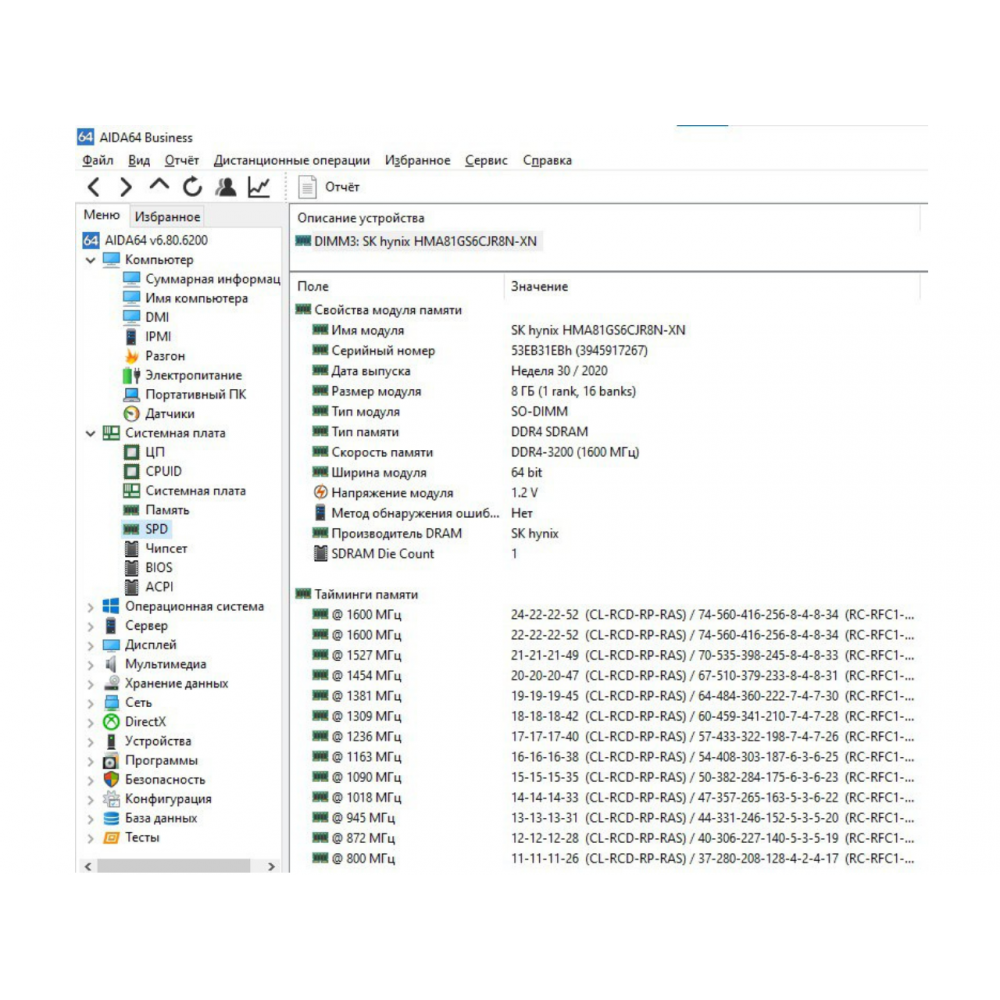
Task: Go forward with the right arrow toolbar icon
Action: tap(126, 187)
